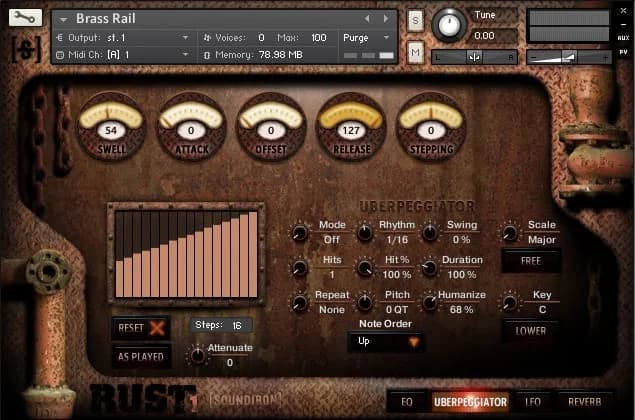Click the Humanize knob

click(430, 302)
